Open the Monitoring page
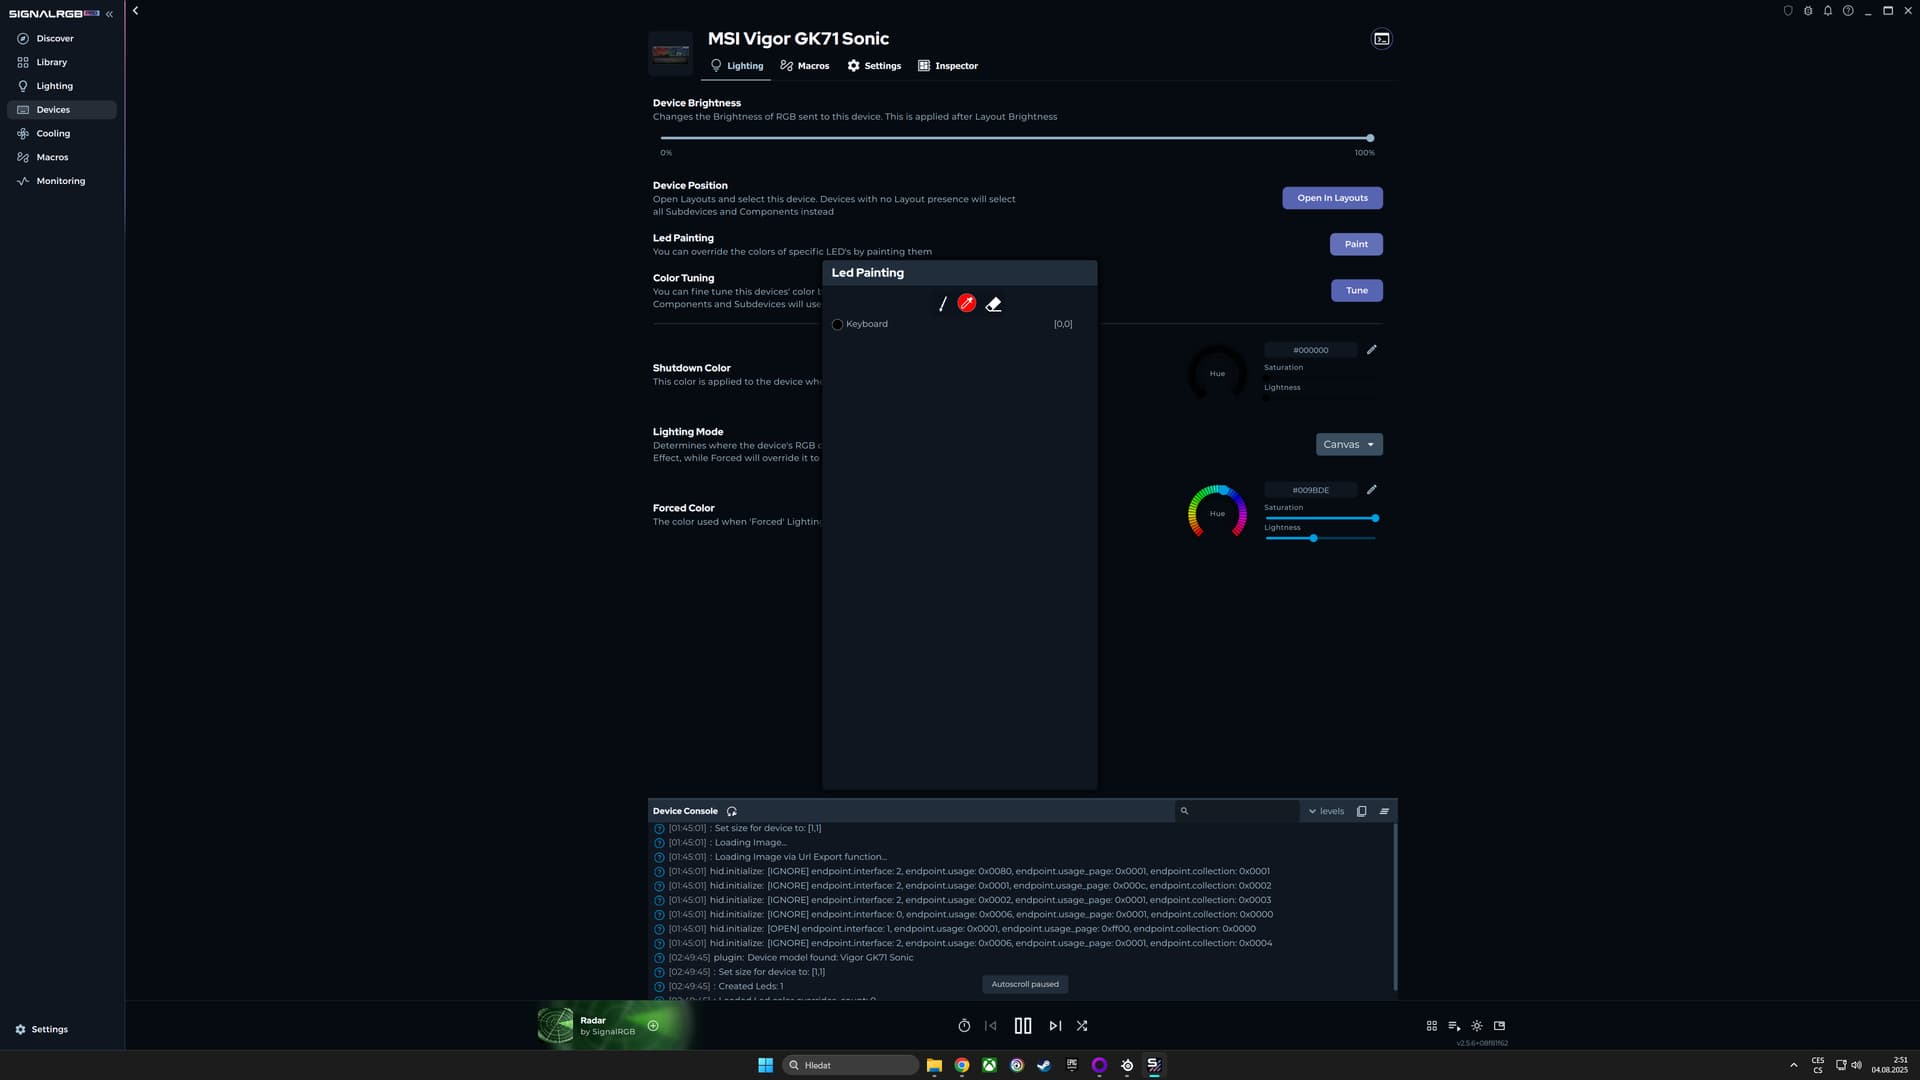The image size is (1920, 1080). (x=60, y=181)
